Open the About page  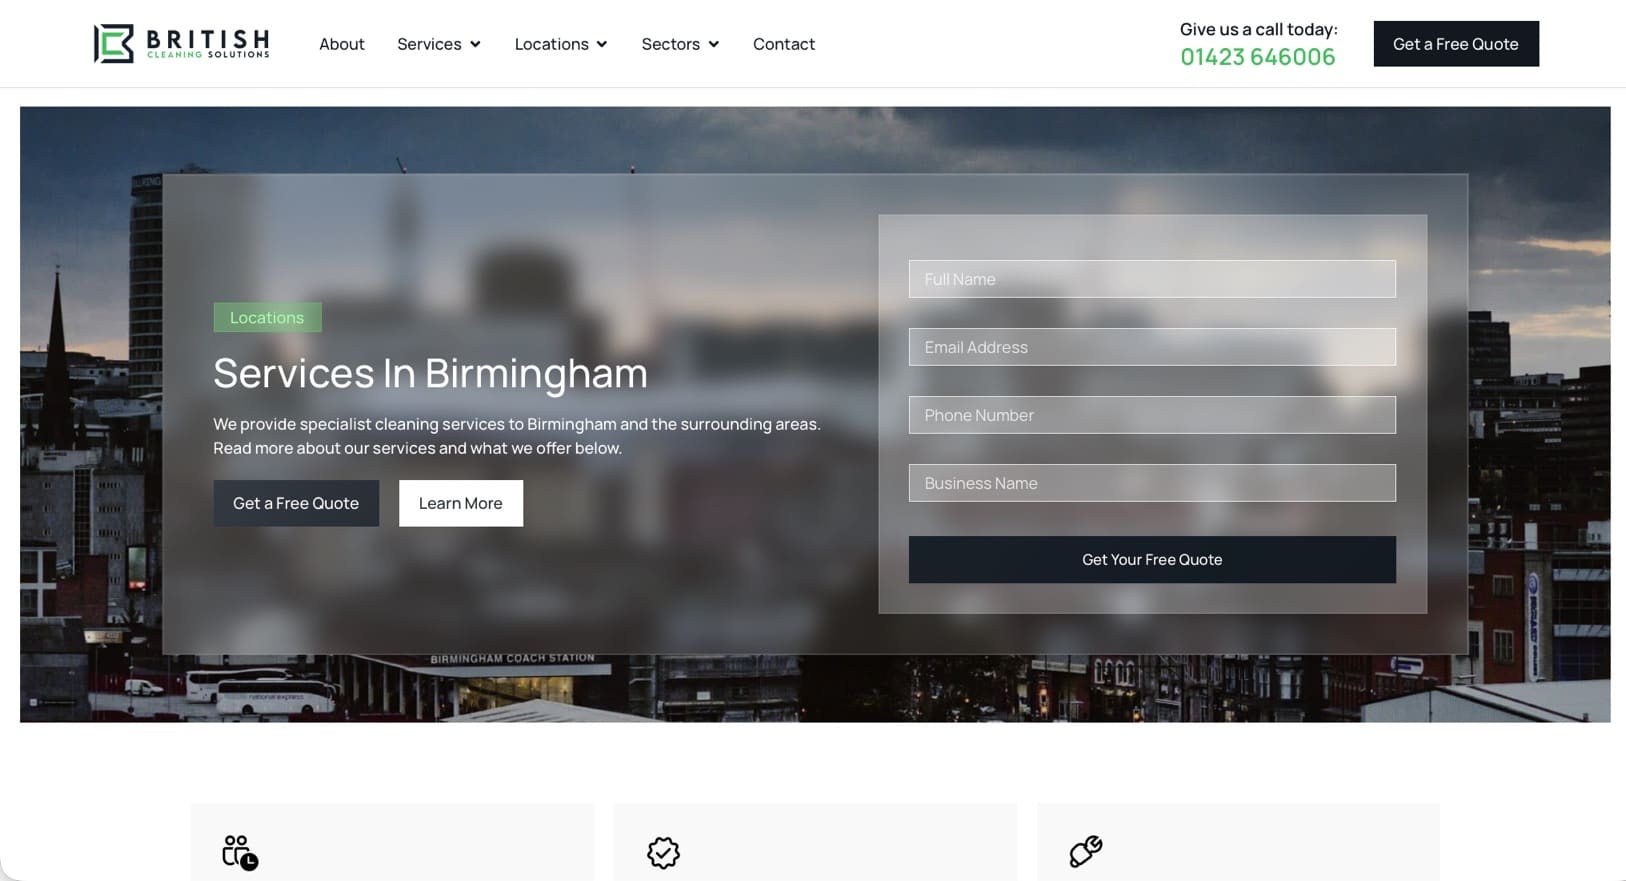click(342, 44)
